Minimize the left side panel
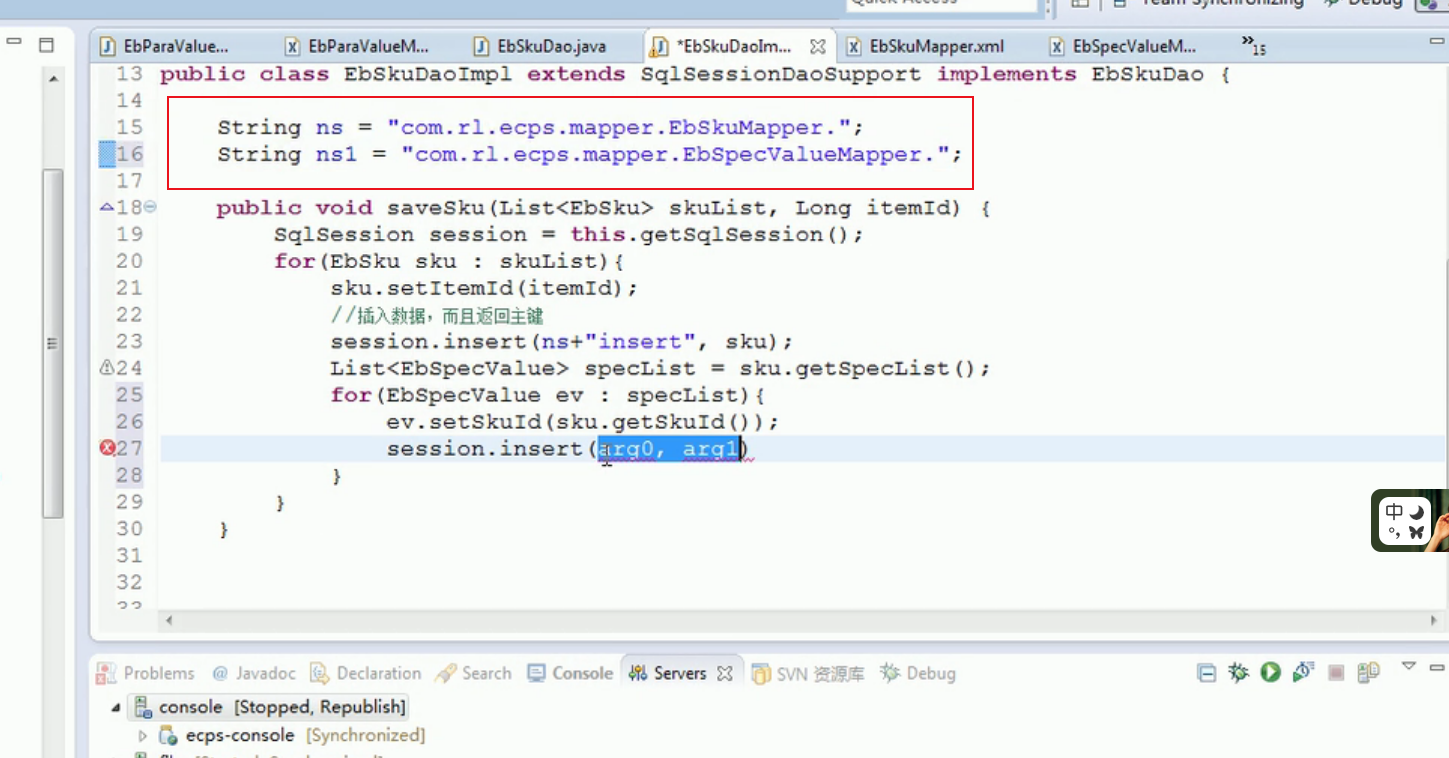The height and width of the screenshot is (758, 1449). pyautogui.click(x=13, y=43)
